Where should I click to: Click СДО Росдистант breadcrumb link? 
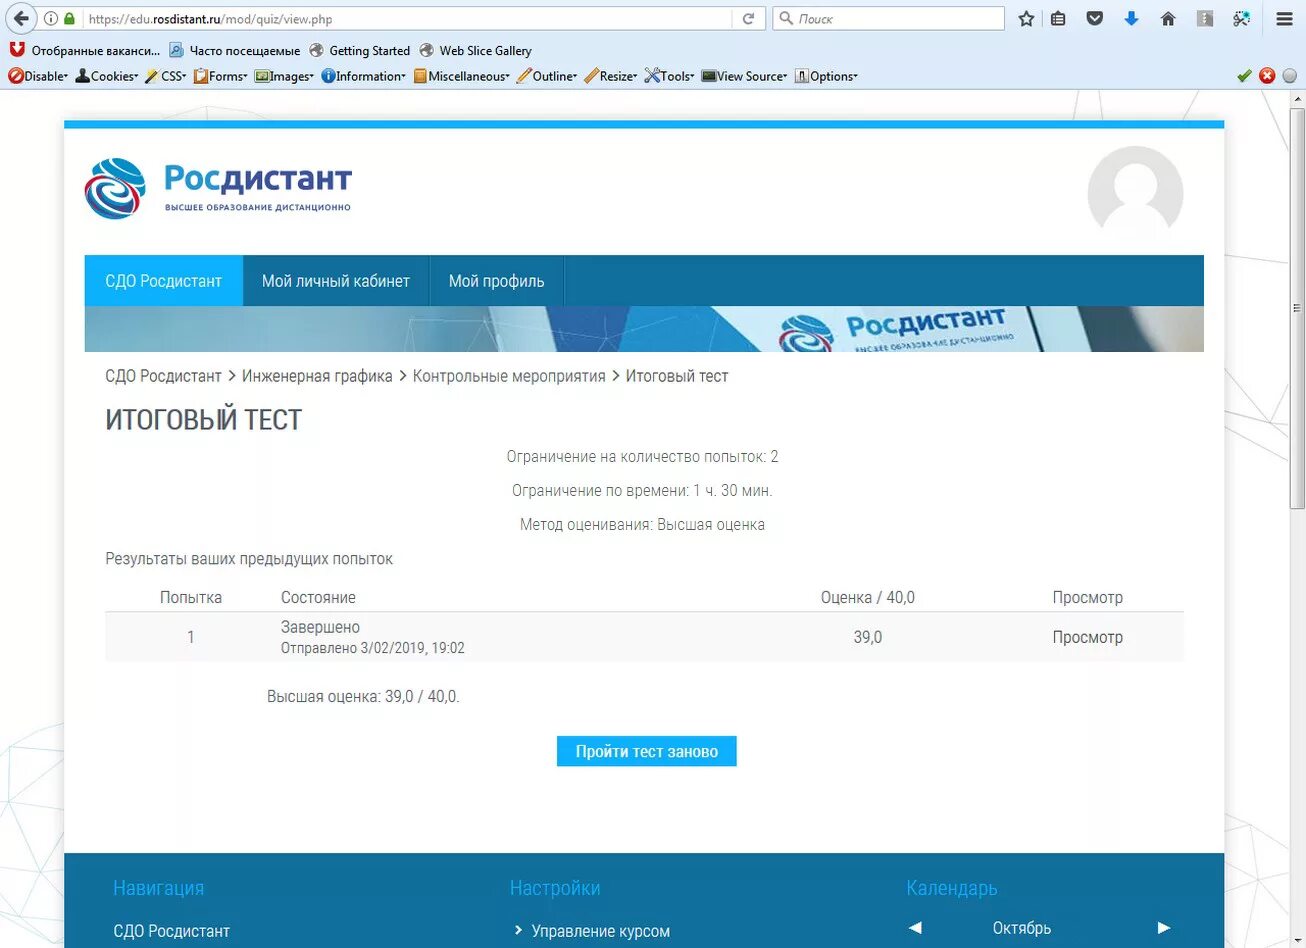click(163, 376)
